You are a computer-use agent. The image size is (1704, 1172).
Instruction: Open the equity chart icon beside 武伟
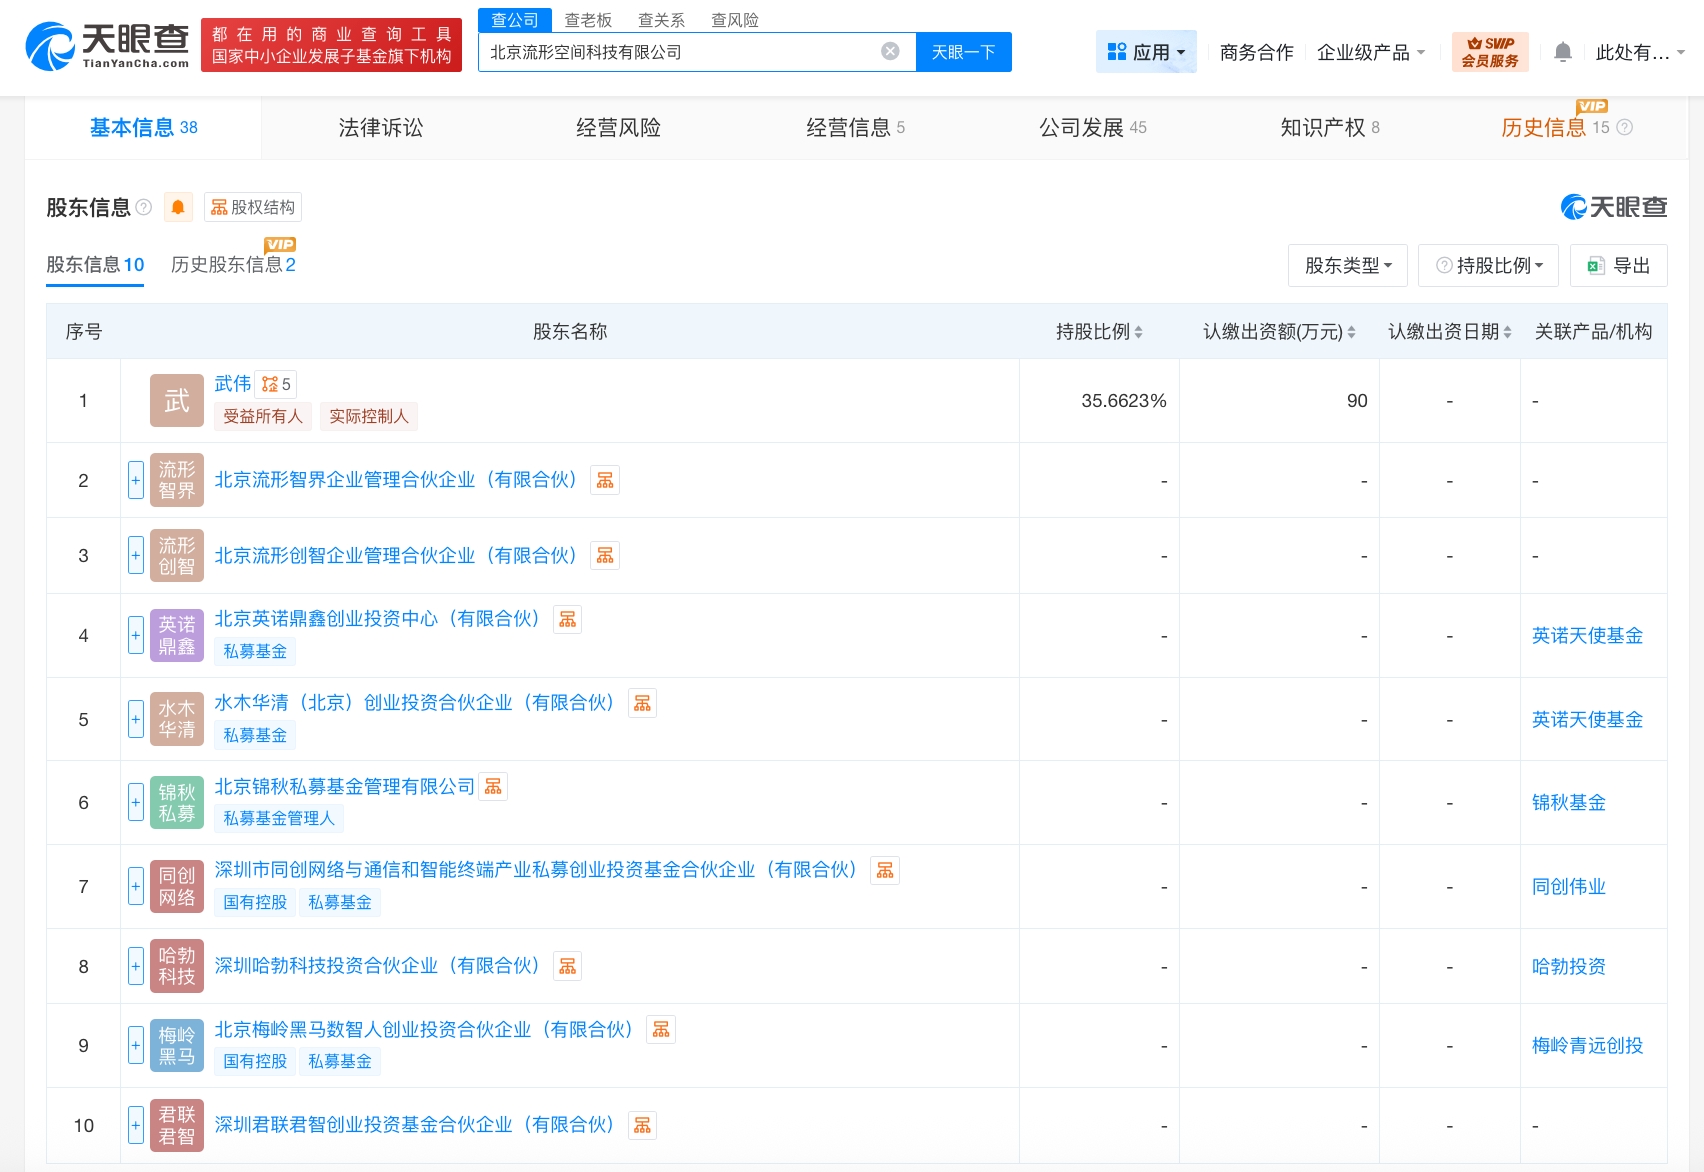pos(274,383)
